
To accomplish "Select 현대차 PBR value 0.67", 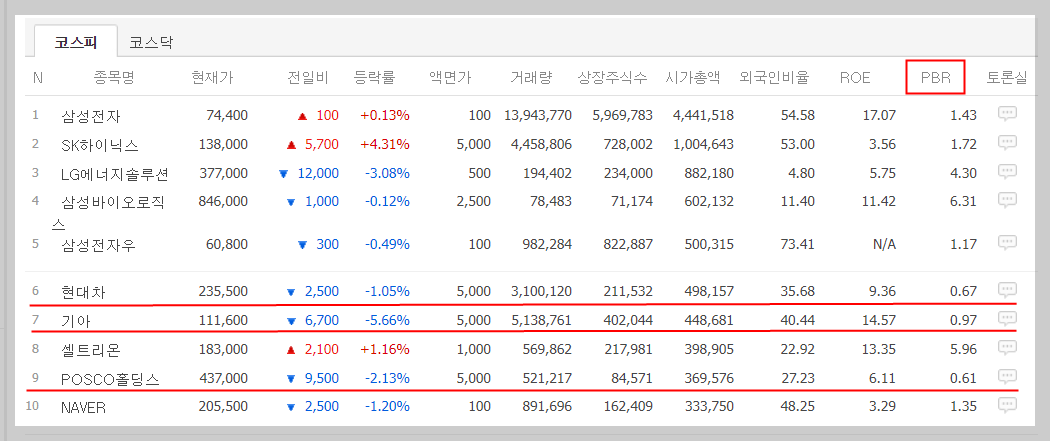I will coord(964,291).
